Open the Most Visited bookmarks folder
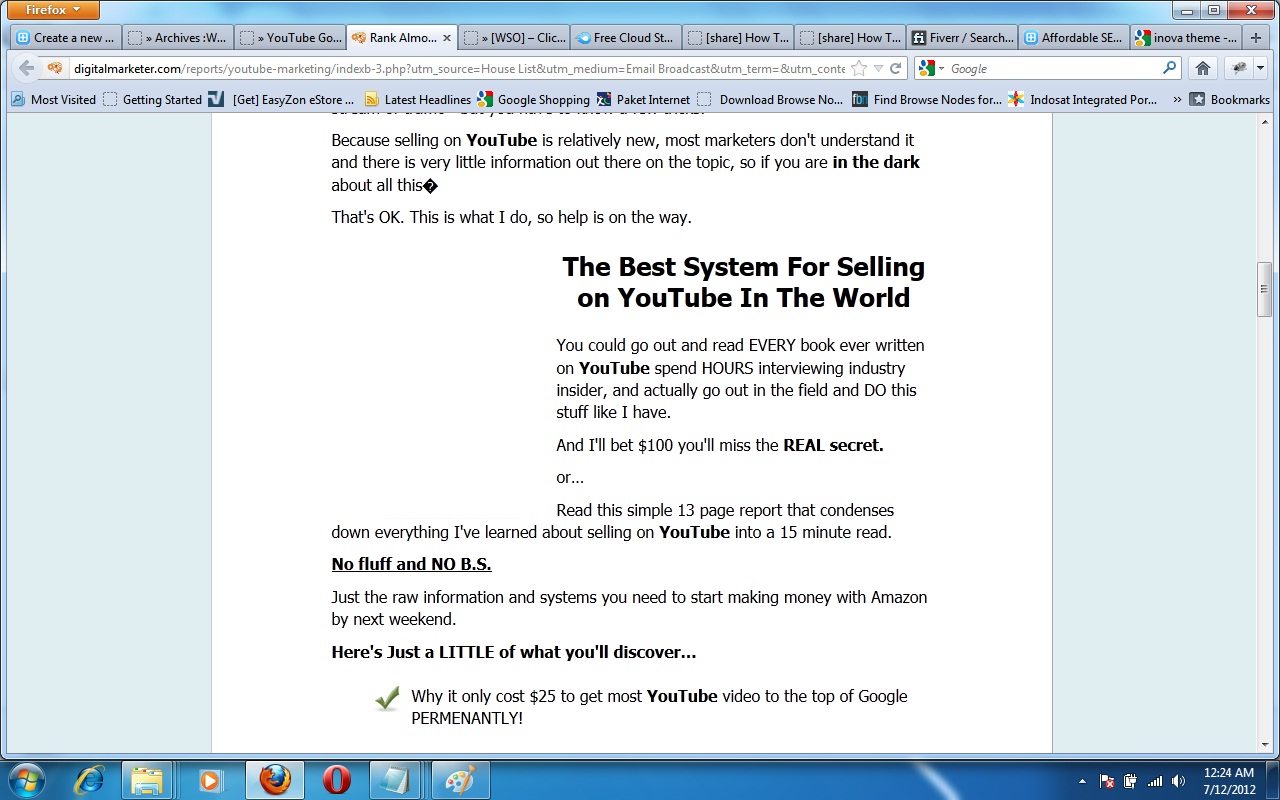Viewport: 1280px width, 800px height. click(x=54, y=99)
